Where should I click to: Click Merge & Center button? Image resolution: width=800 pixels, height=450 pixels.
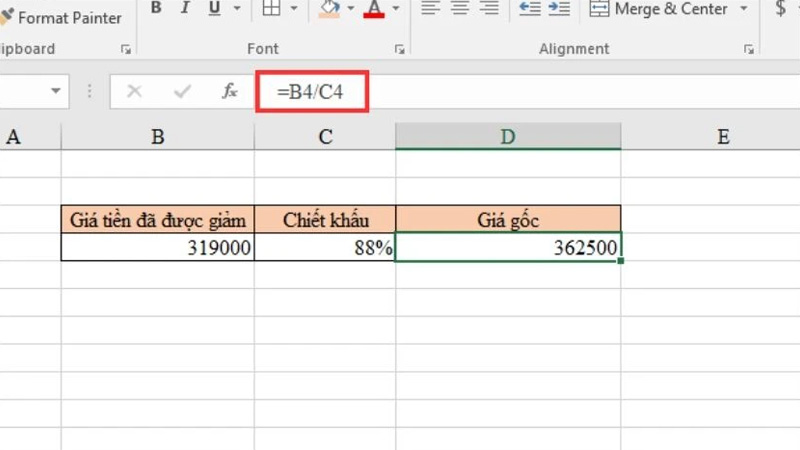tap(658, 8)
